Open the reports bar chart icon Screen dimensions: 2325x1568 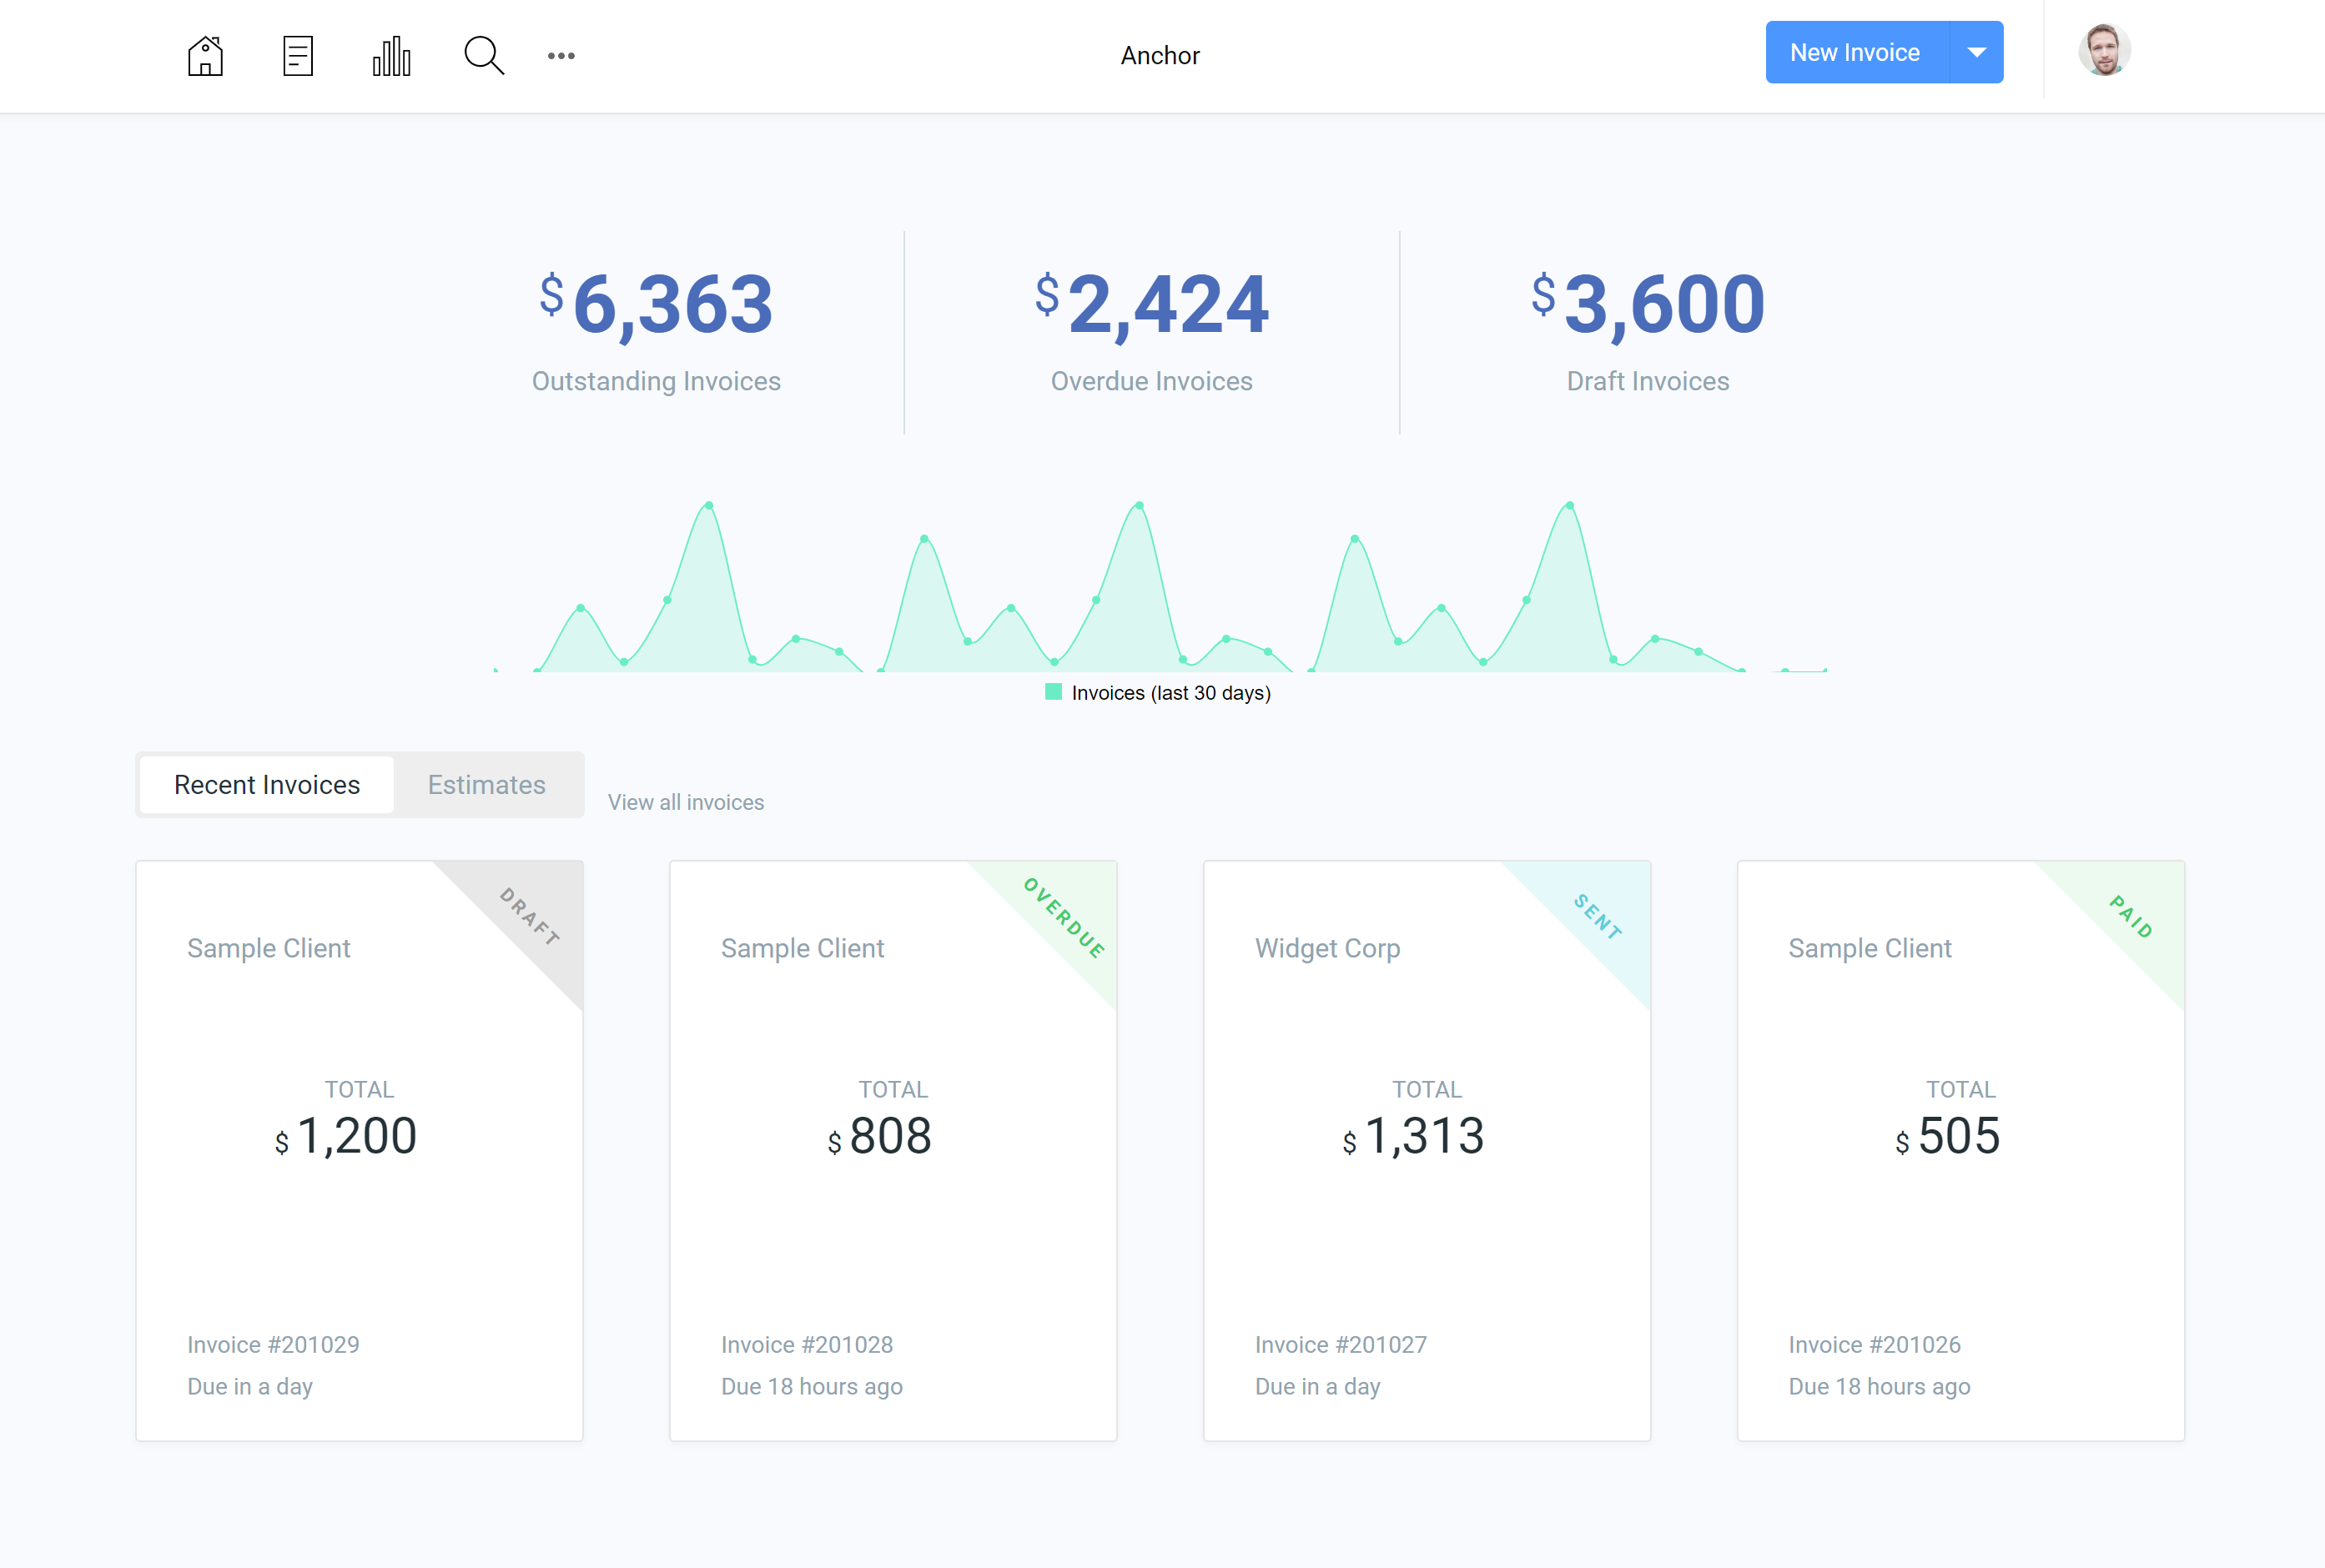point(391,56)
